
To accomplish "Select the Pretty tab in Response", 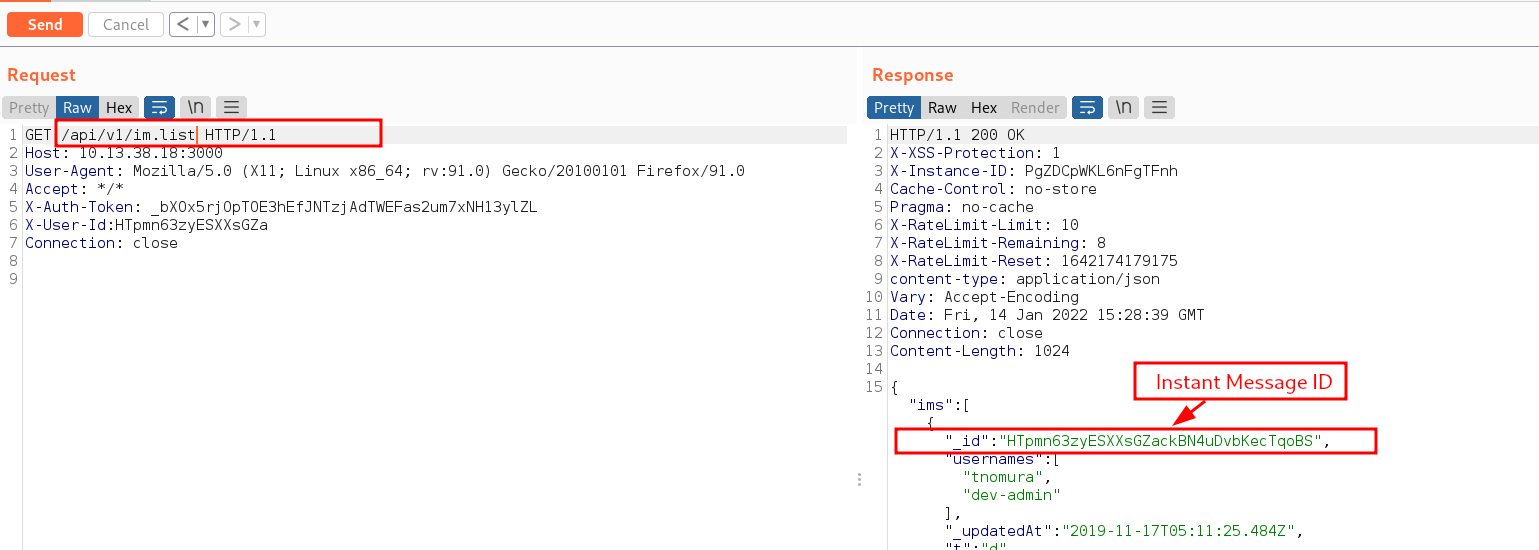I will 894,107.
